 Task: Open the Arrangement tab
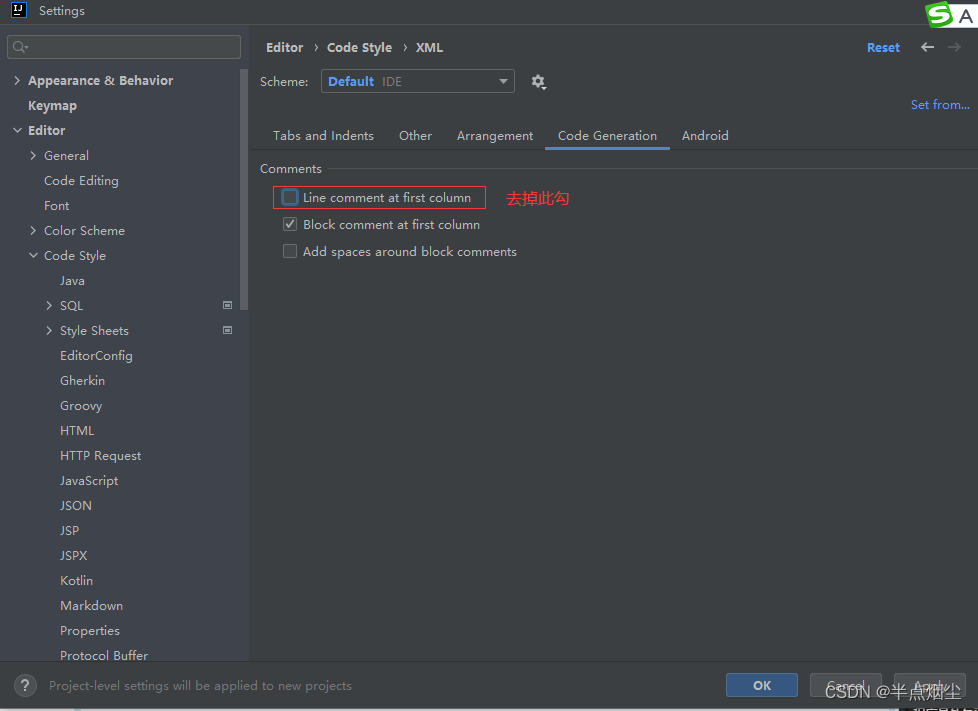[495, 135]
